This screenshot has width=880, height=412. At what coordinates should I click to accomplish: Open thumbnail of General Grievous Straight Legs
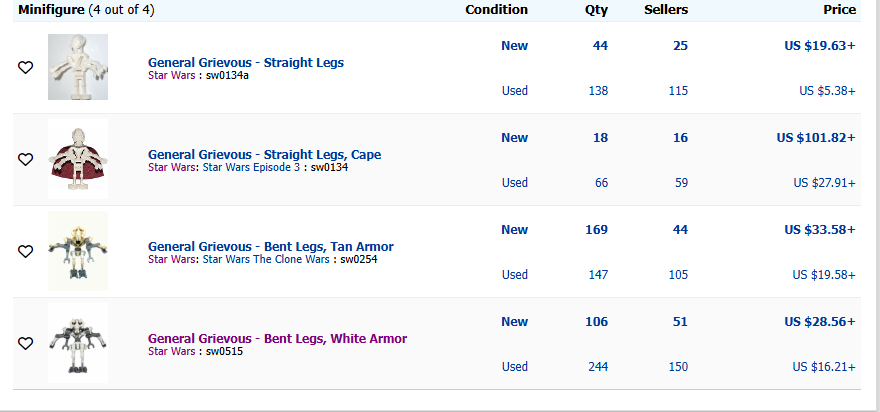point(78,67)
